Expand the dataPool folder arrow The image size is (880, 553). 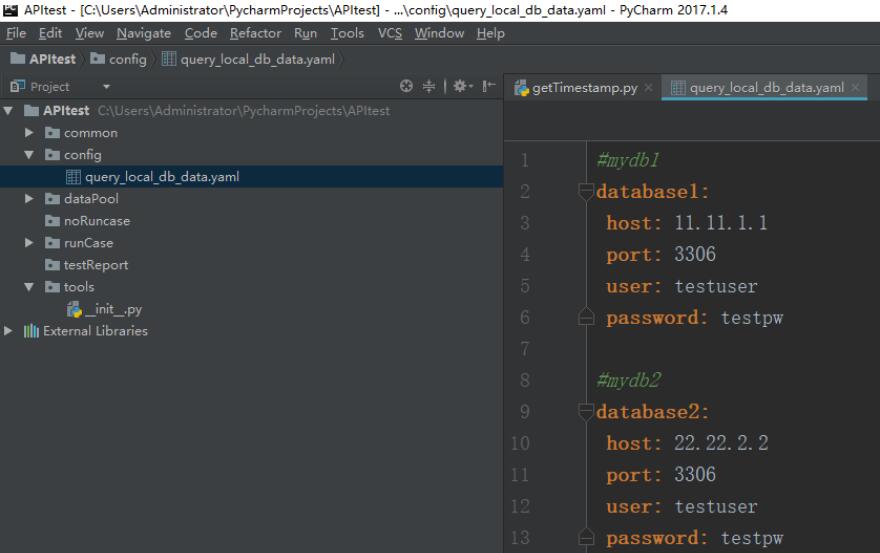coord(29,198)
